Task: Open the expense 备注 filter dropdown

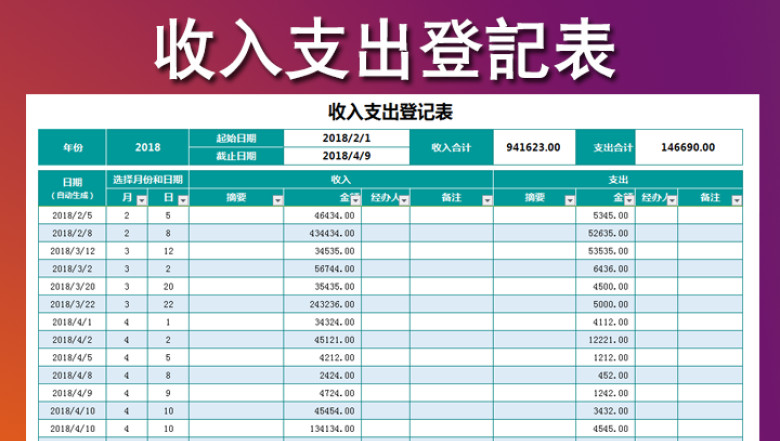Action: [737, 200]
